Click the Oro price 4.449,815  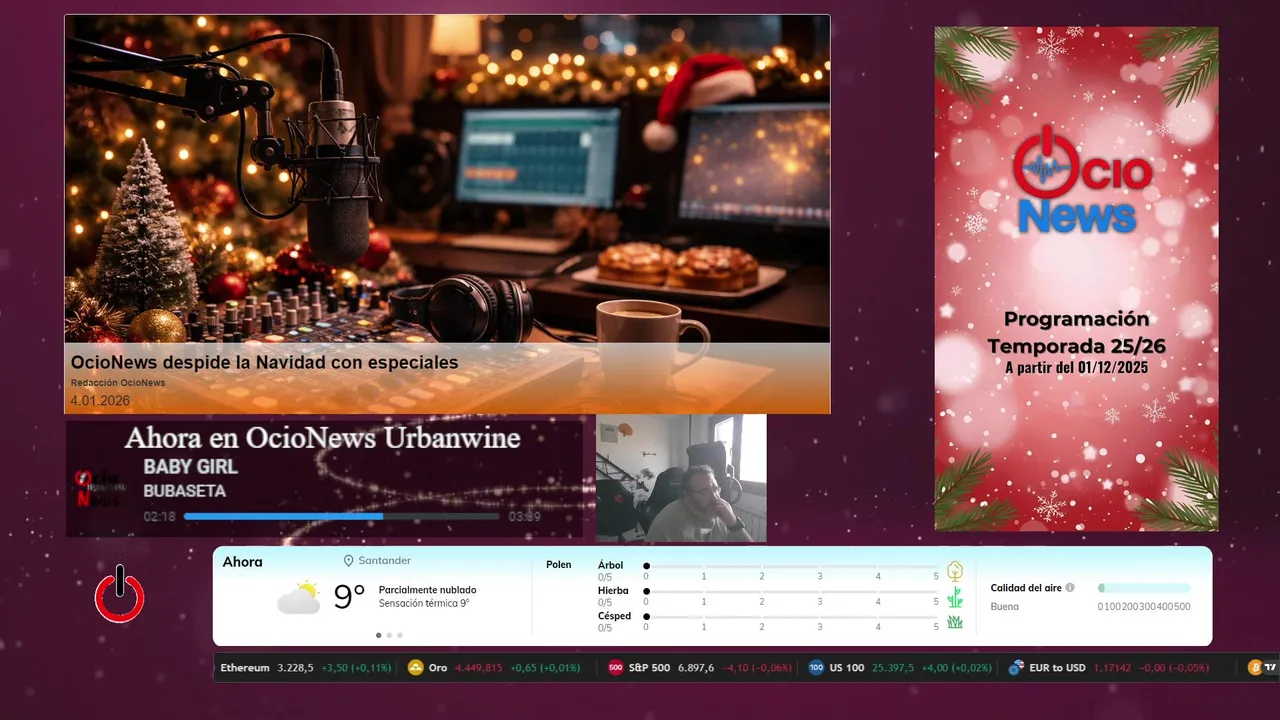click(x=480, y=667)
